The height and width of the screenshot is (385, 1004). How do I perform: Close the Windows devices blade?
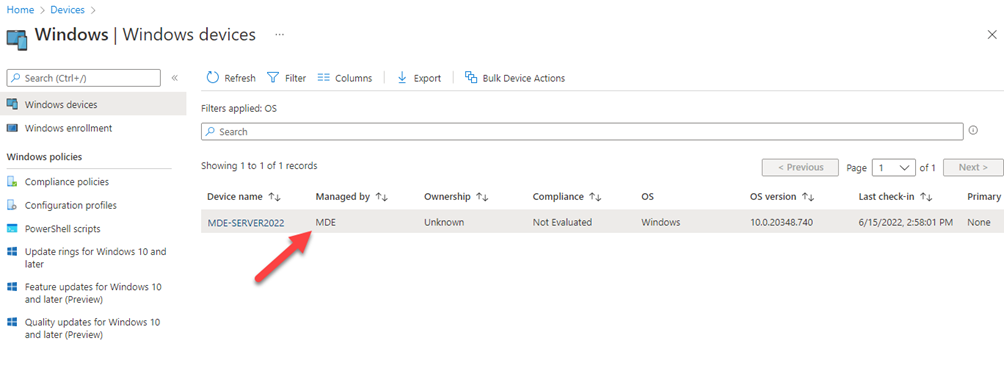pos(992,35)
